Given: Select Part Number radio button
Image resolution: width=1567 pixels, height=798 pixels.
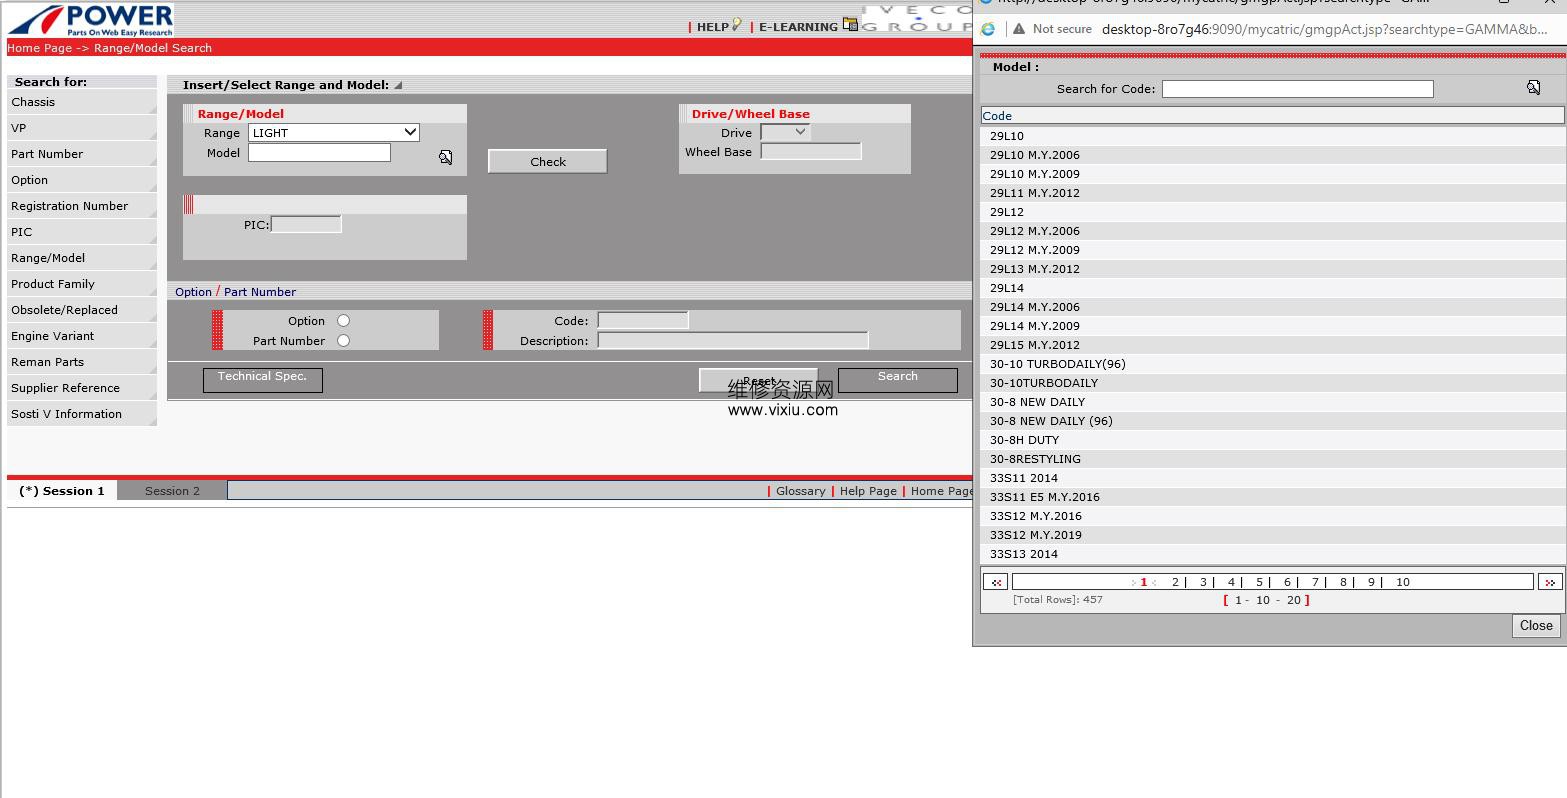Looking at the screenshot, I should pos(343,341).
